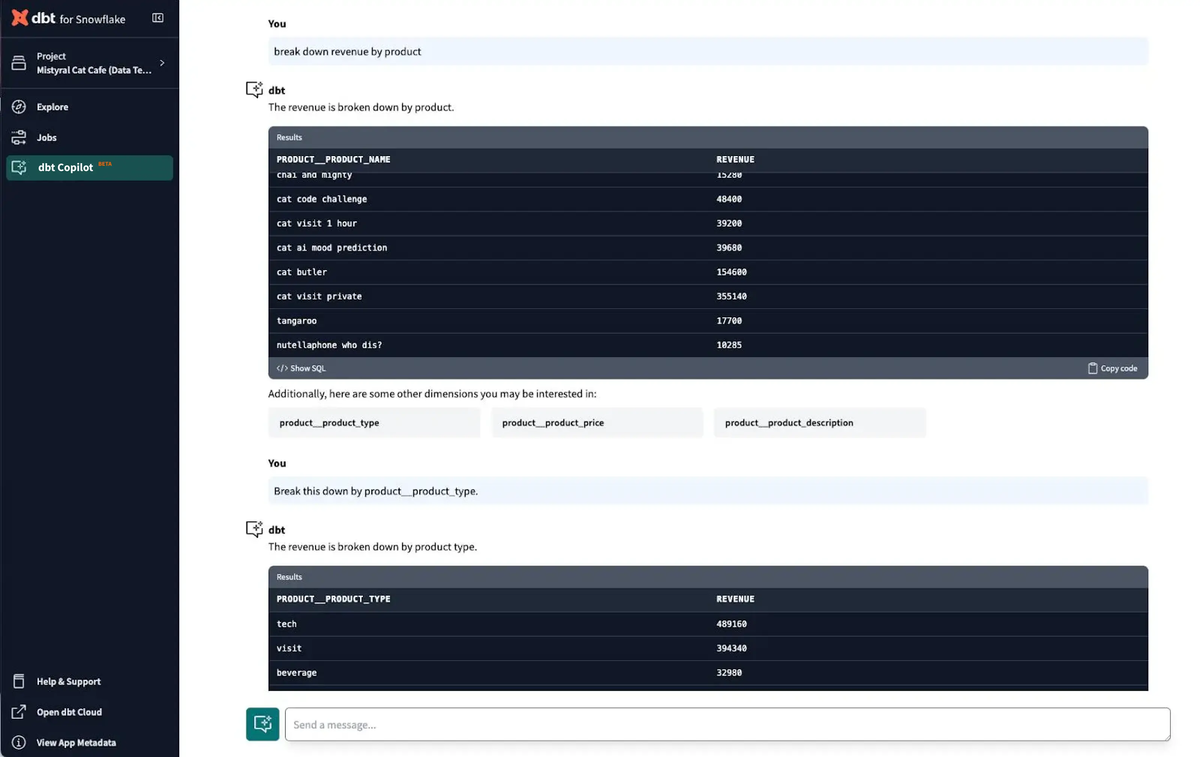Select the 'cat ai mood prediction' row

(x=708, y=248)
